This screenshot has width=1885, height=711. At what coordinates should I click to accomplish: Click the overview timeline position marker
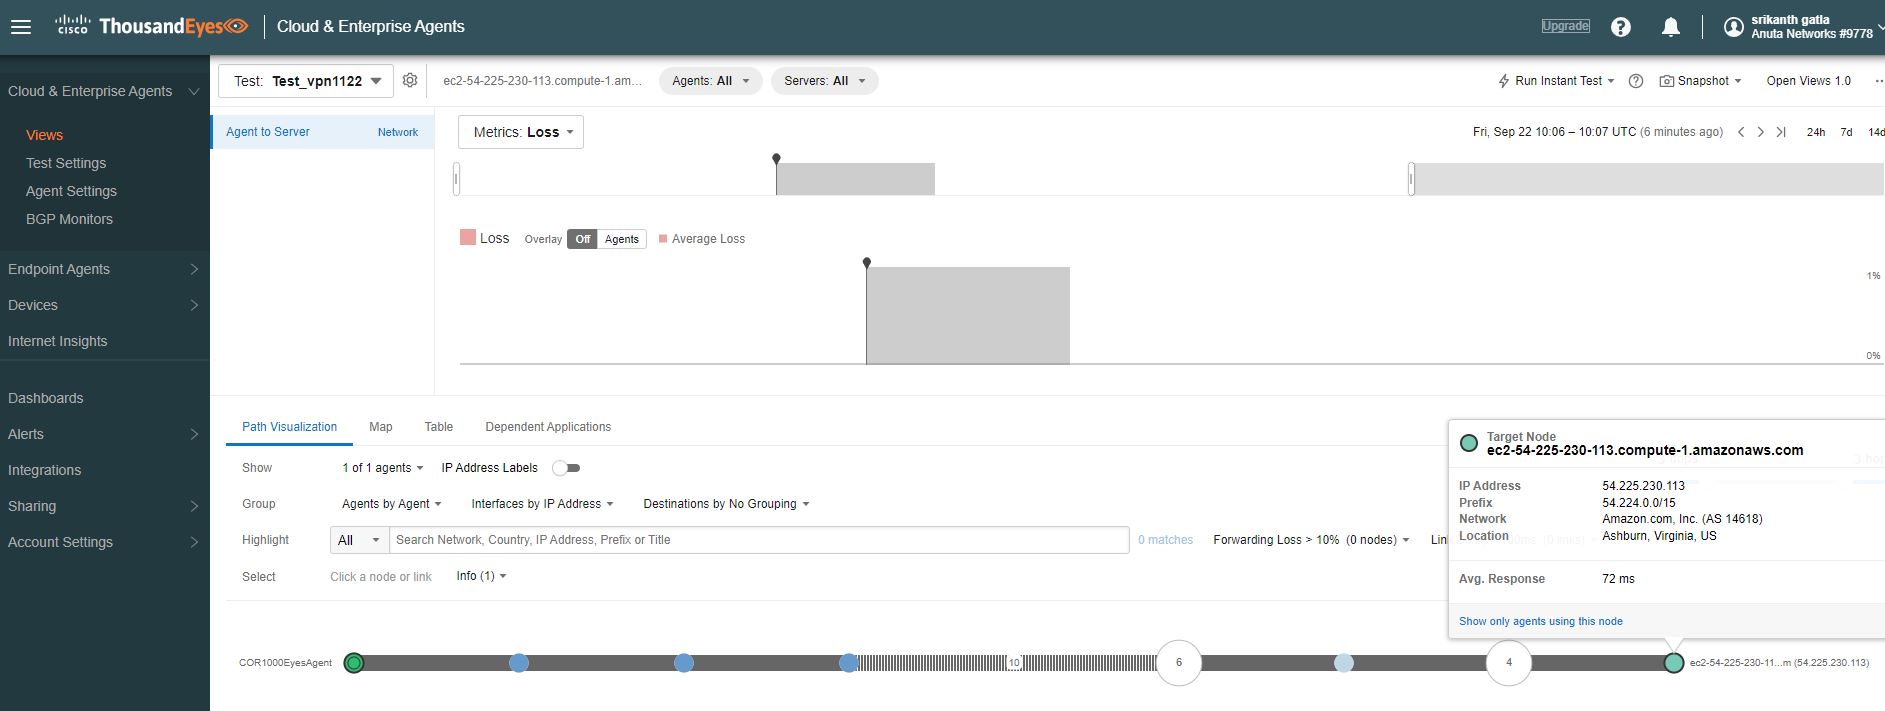coord(776,159)
